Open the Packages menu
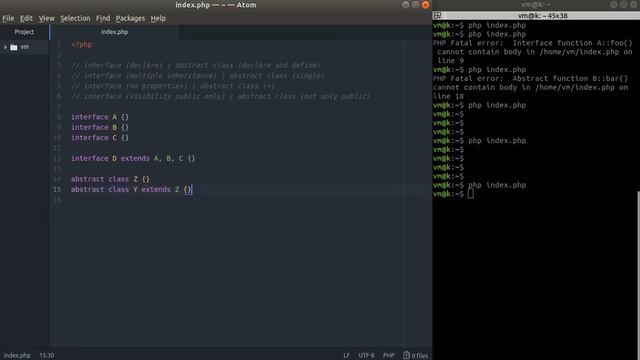This screenshot has width=640, height=360. [x=130, y=18]
